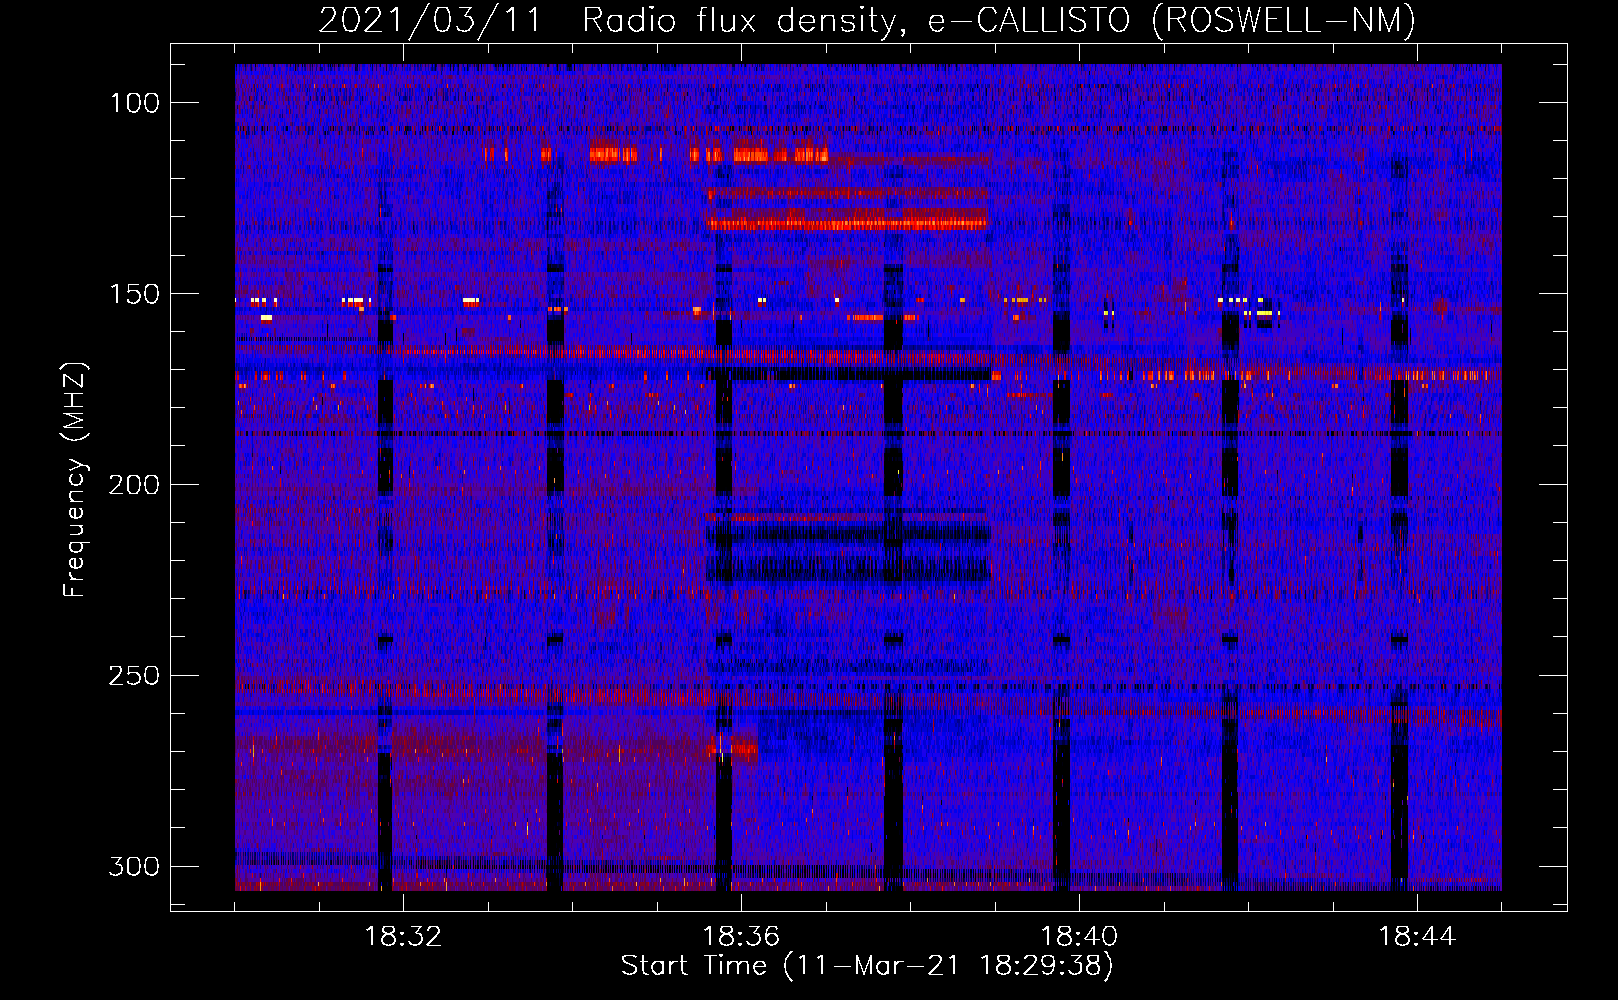Click the plot title "2021/03/11 Radio flux density, e-CALLISTO (ROSWELL-NM)"
The image size is (1618, 1000).
(867, 21)
